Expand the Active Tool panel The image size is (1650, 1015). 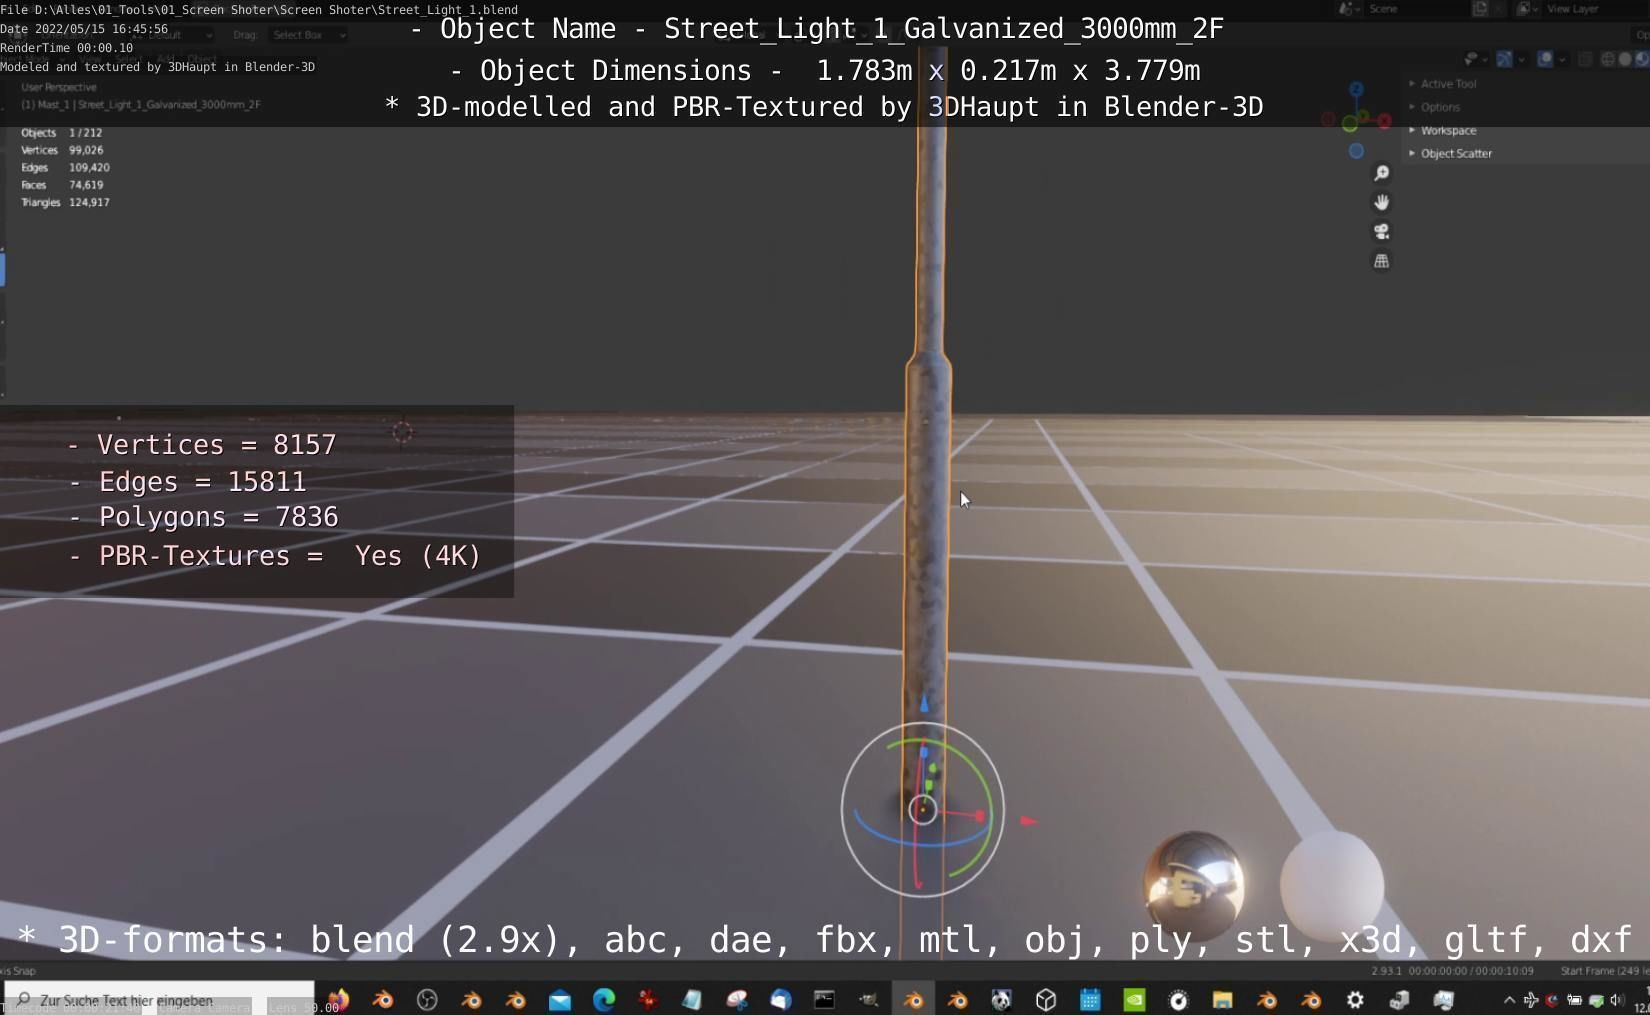coord(1448,84)
